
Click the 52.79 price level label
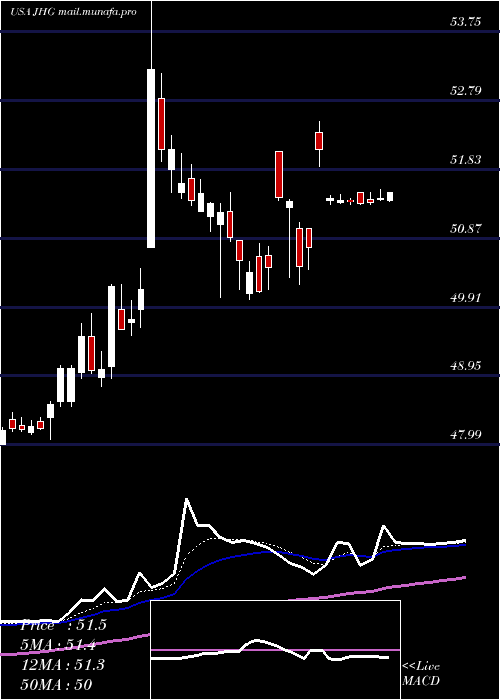[466, 91]
